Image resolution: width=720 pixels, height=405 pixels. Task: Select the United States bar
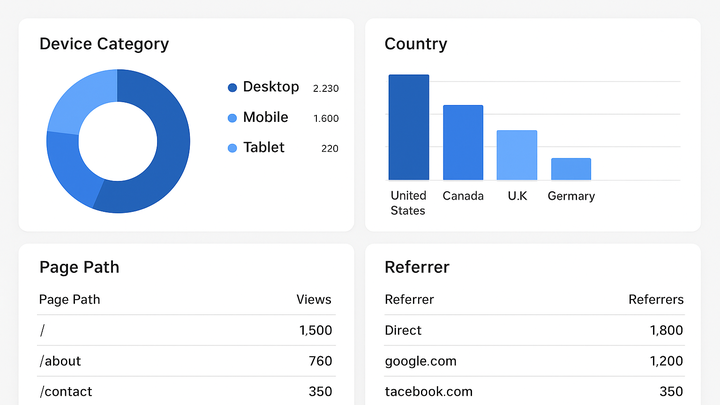[x=409, y=127]
